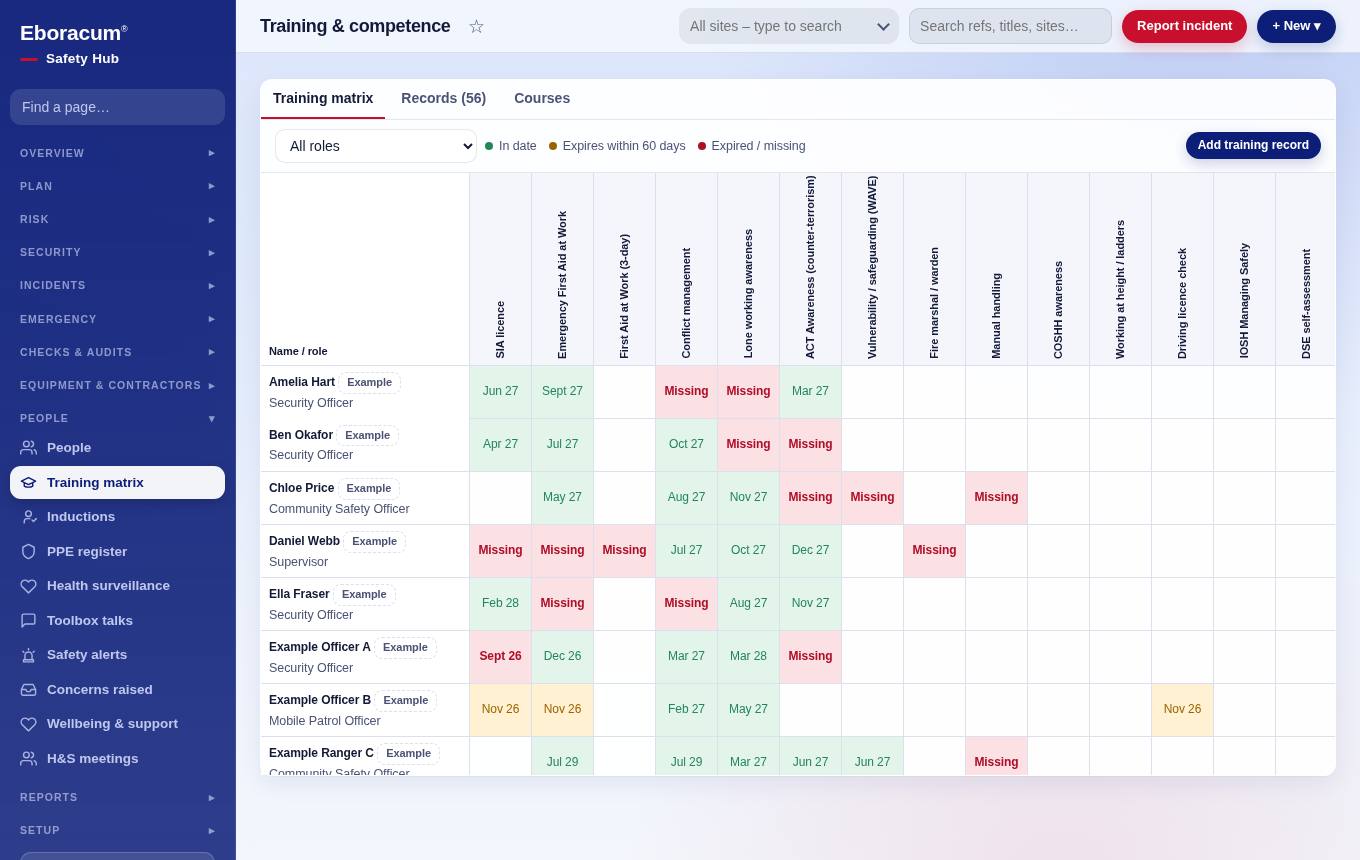Open the All roles dropdown
This screenshot has height=860, width=1360.
[376, 146]
